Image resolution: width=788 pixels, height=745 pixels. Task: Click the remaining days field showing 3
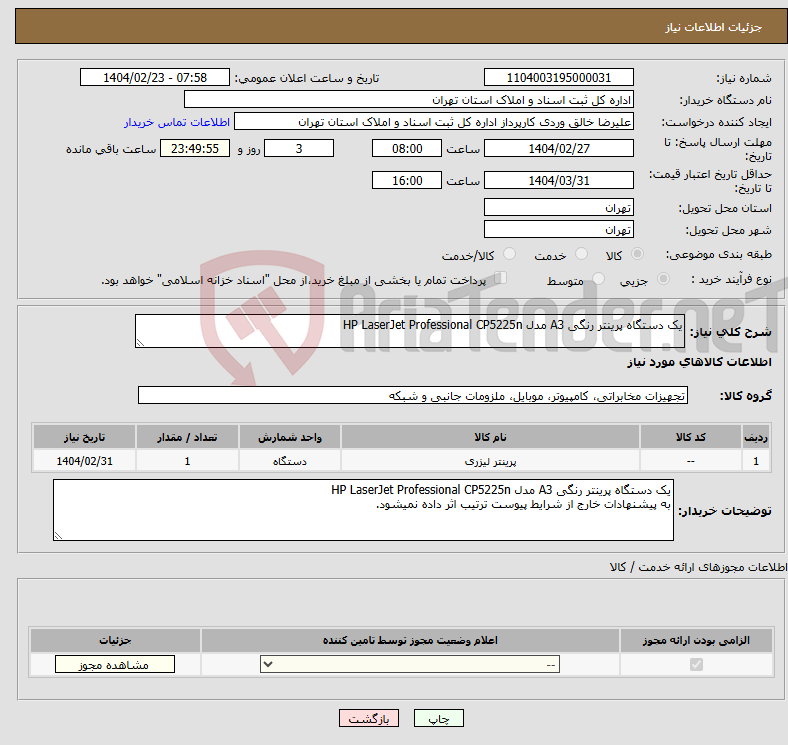pyautogui.click(x=299, y=149)
